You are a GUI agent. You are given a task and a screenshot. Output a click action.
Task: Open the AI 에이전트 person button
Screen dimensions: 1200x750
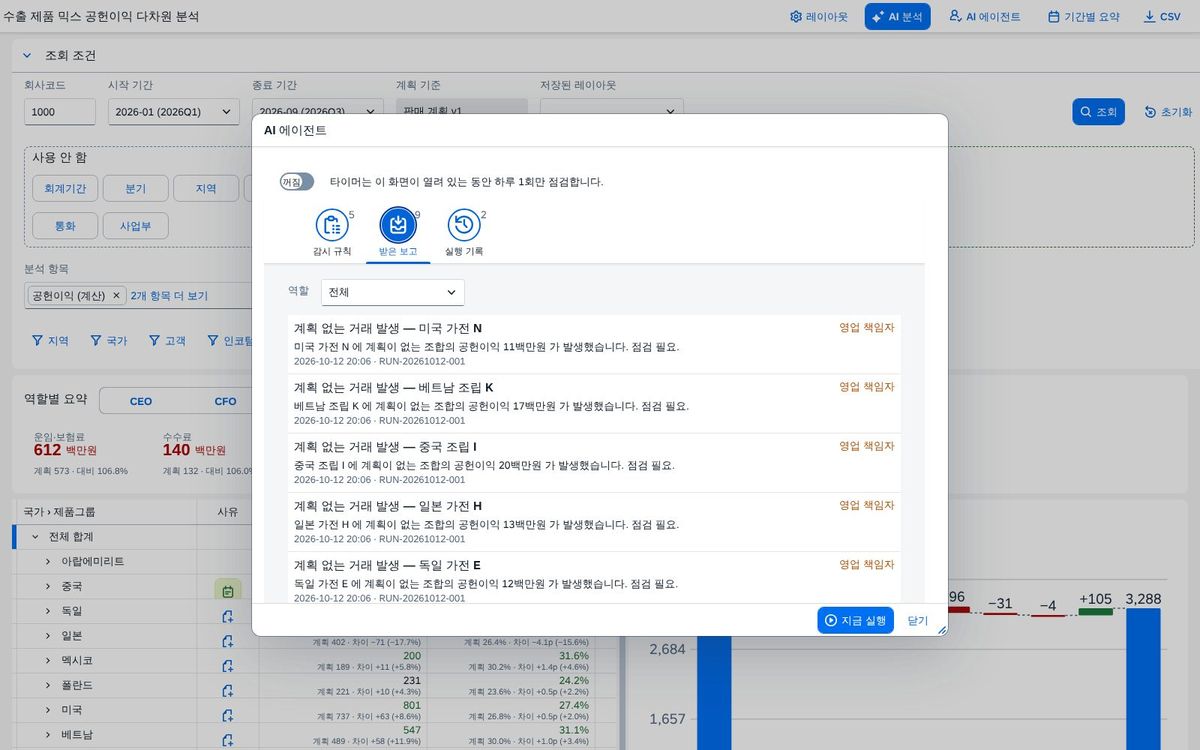coord(984,17)
